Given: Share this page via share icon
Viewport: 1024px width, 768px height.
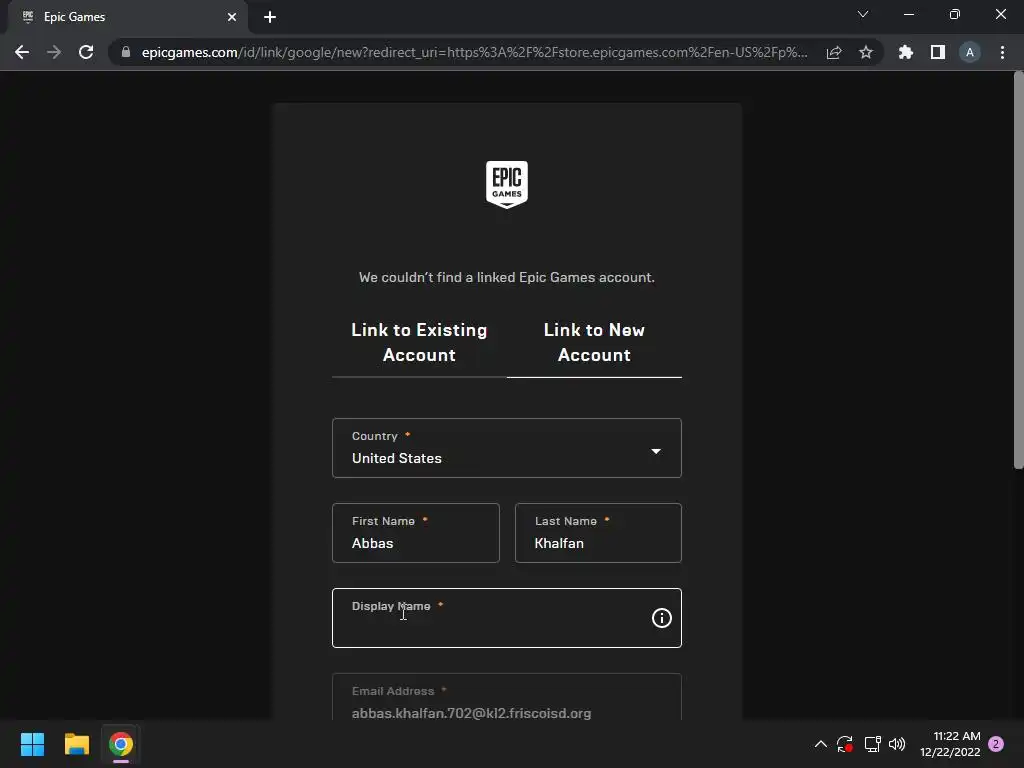Looking at the screenshot, I should tap(834, 53).
